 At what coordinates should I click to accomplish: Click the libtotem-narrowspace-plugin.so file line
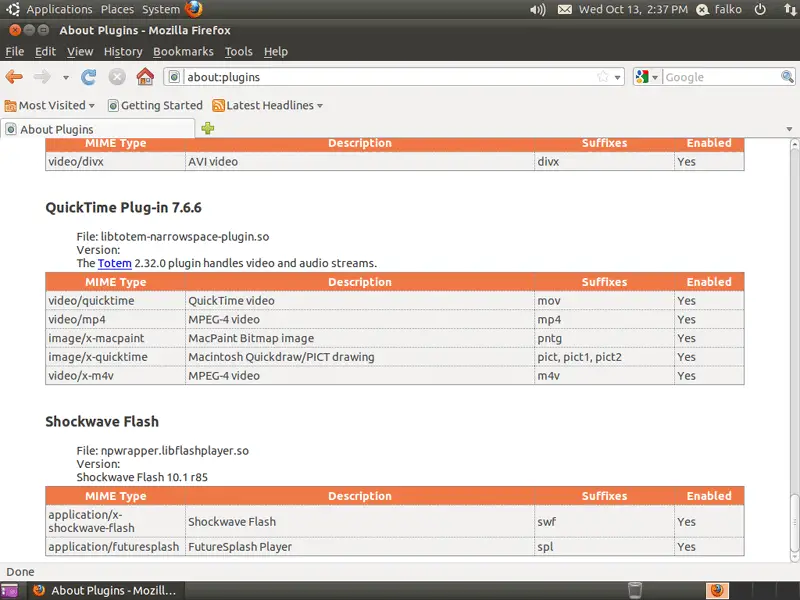(173, 237)
